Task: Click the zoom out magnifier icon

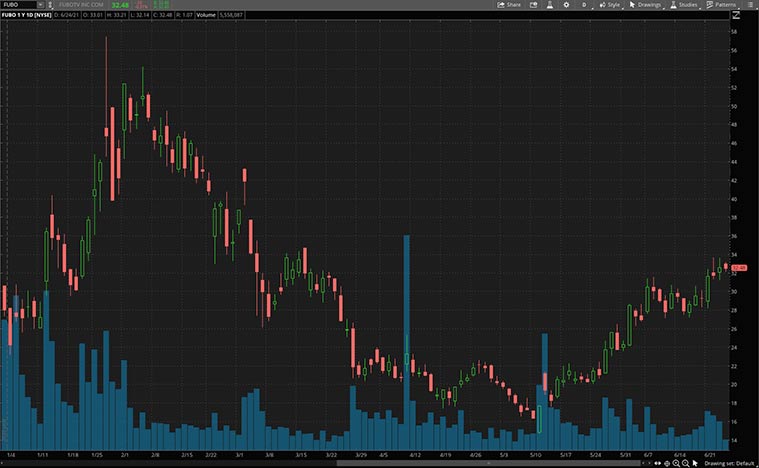Action: 686,463
